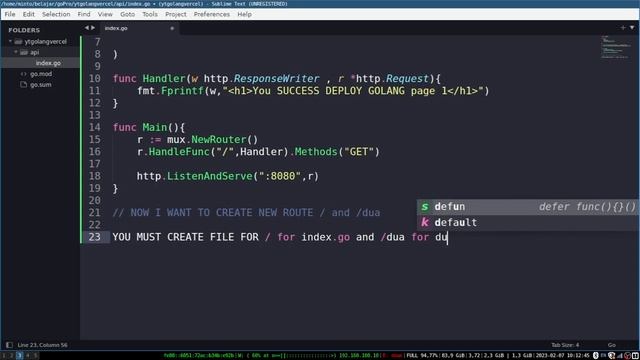
Task: Open the Preferences menu
Action: [x=211, y=14]
